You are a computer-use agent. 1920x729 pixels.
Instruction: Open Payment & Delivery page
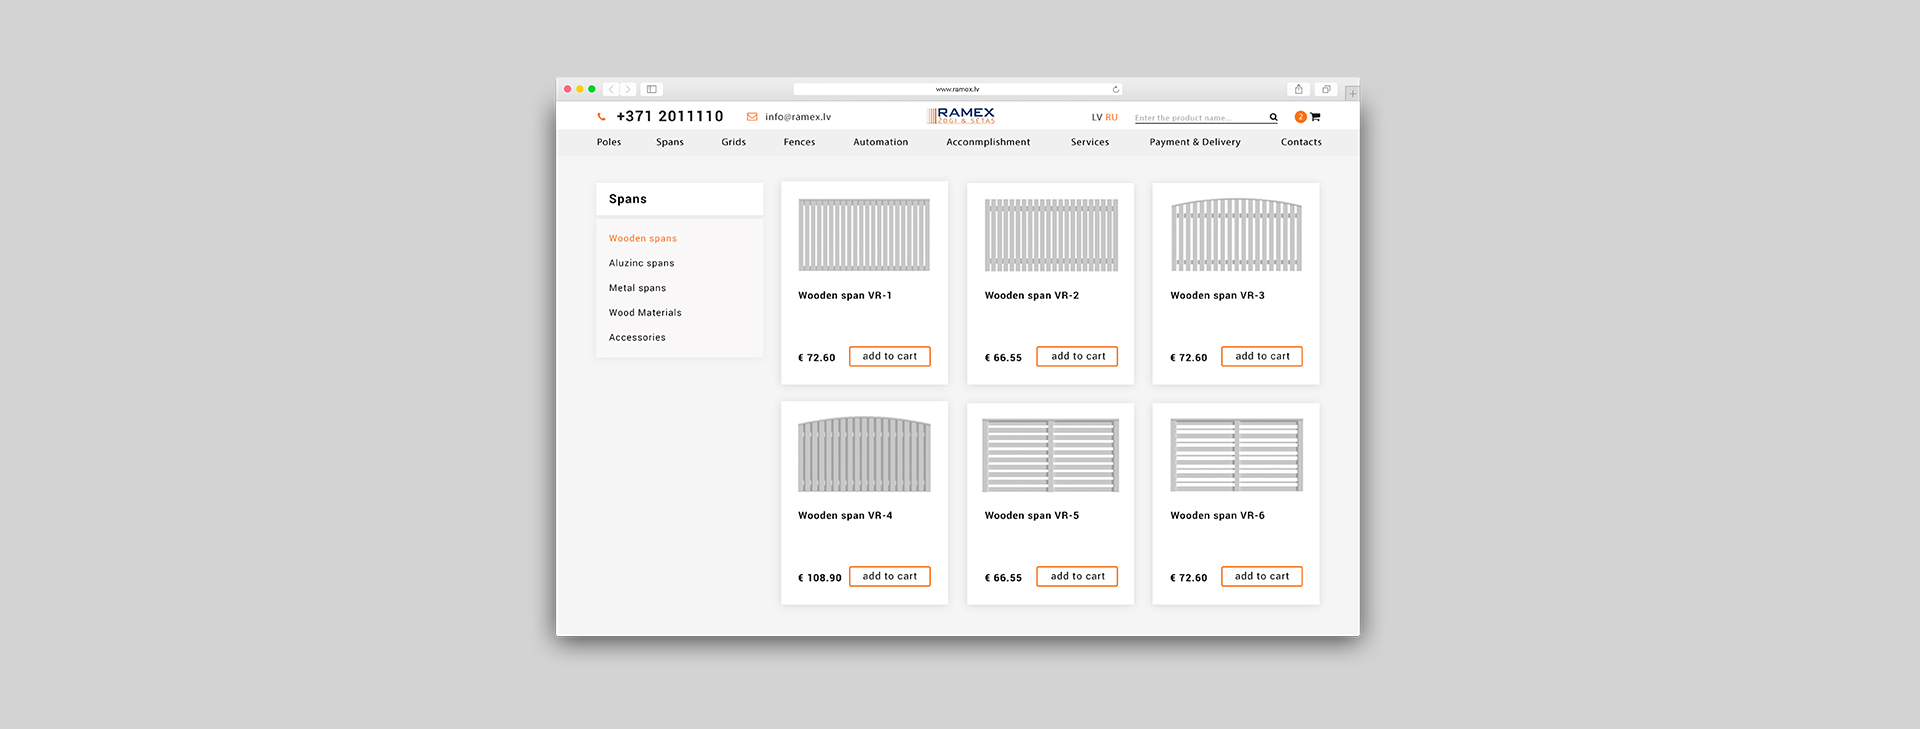coord(1195,142)
